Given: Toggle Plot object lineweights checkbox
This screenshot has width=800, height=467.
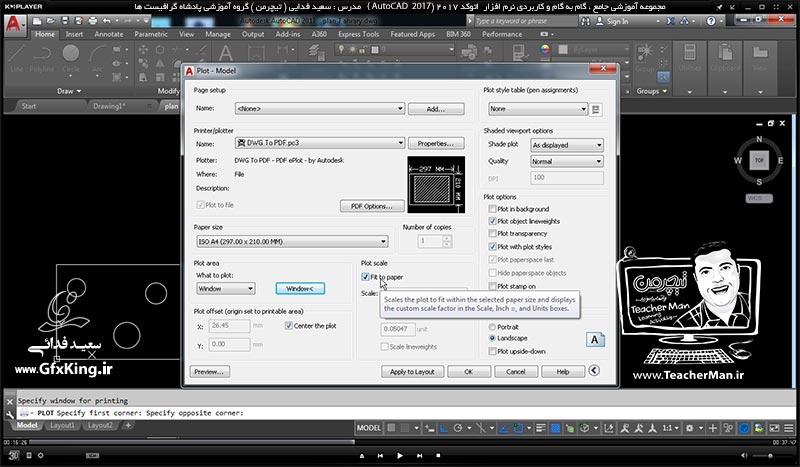Looking at the screenshot, I should [x=492, y=221].
